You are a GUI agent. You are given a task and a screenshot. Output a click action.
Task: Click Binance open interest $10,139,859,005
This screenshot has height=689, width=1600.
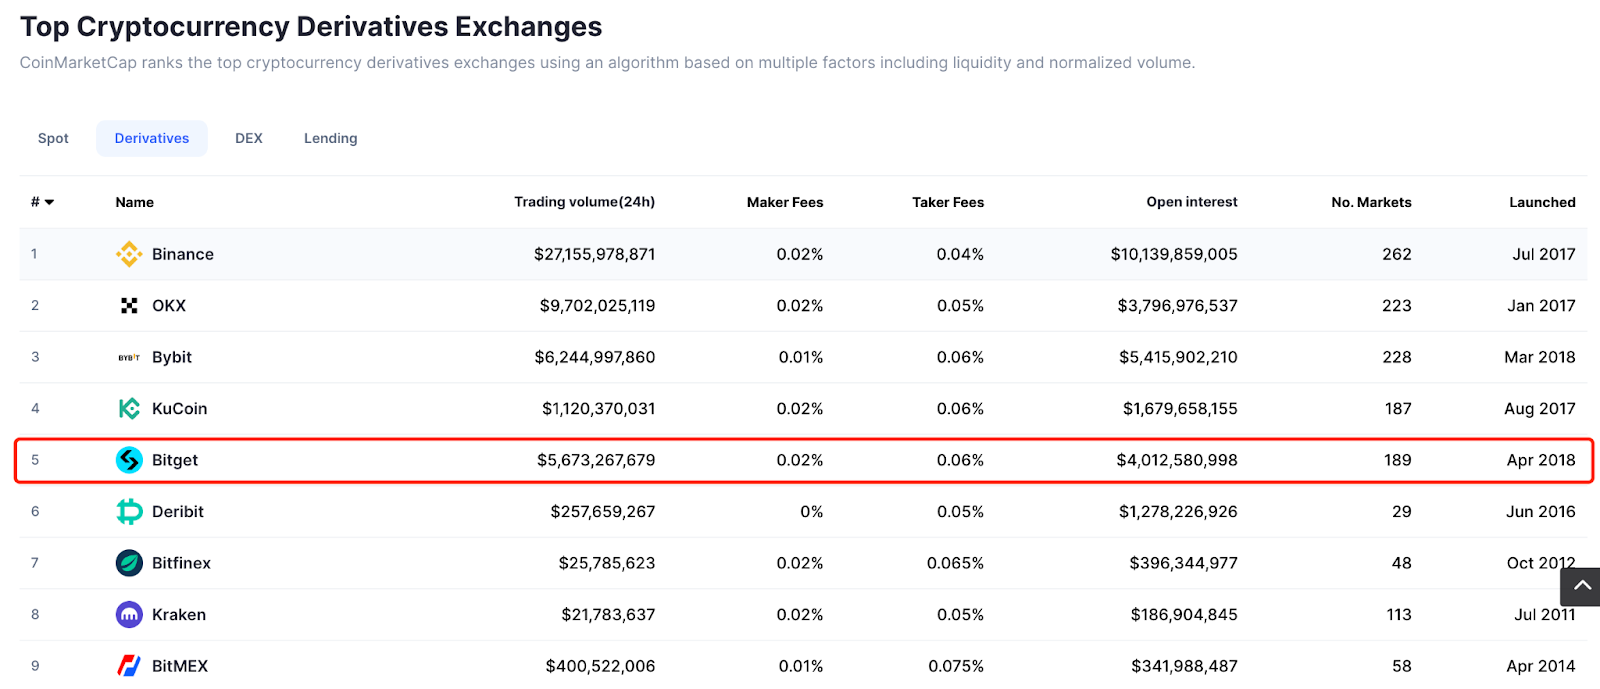coord(1174,254)
